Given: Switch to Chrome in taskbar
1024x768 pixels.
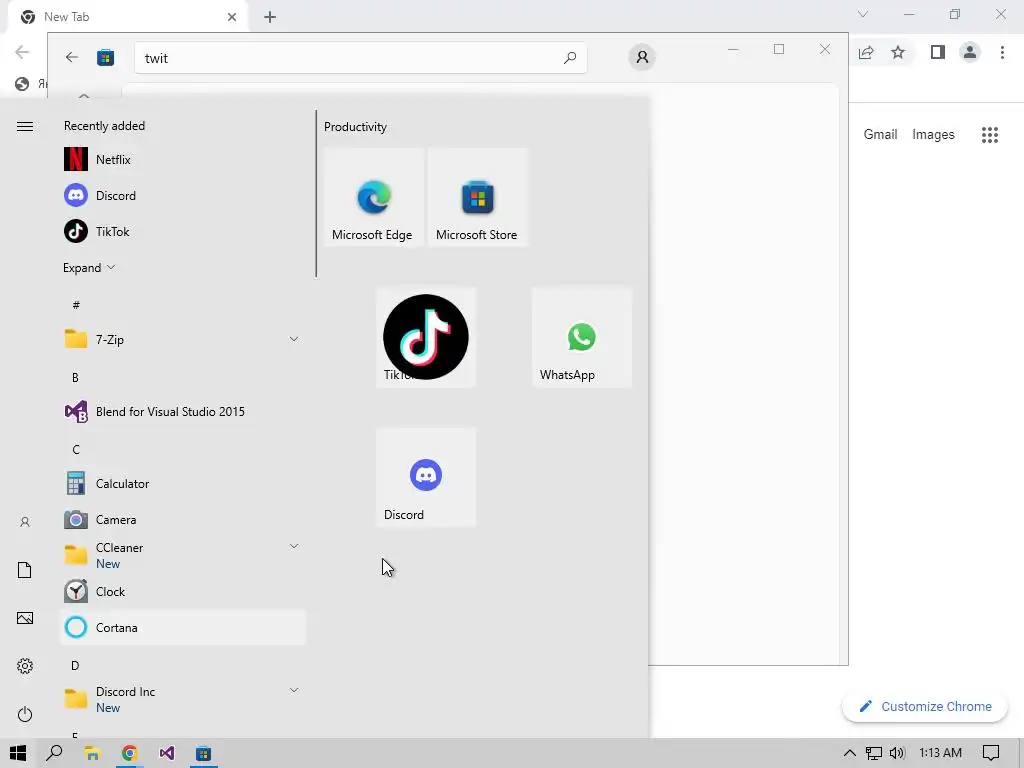Looking at the screenshot, I should point(129,753).
